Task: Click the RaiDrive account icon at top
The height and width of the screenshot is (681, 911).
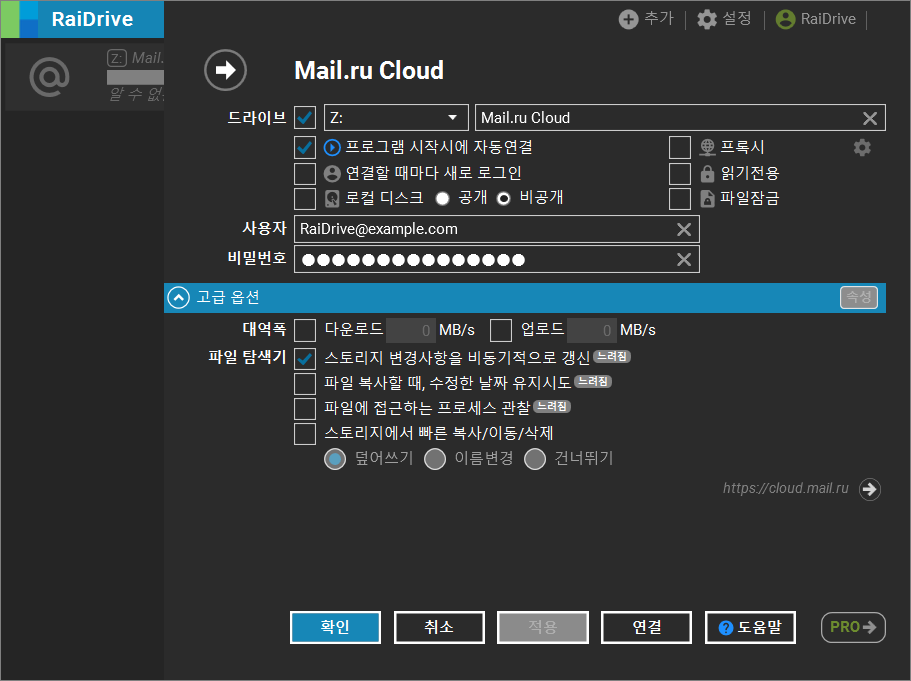Action: tap(786, 19)
